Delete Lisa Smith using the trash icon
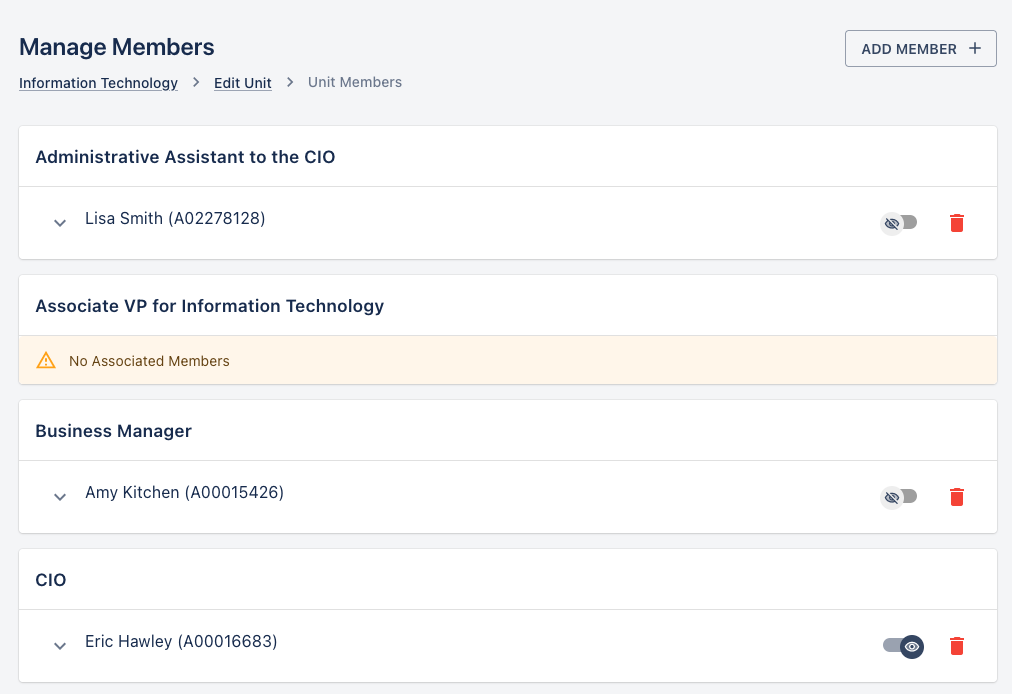 click(x=956, y=223)
